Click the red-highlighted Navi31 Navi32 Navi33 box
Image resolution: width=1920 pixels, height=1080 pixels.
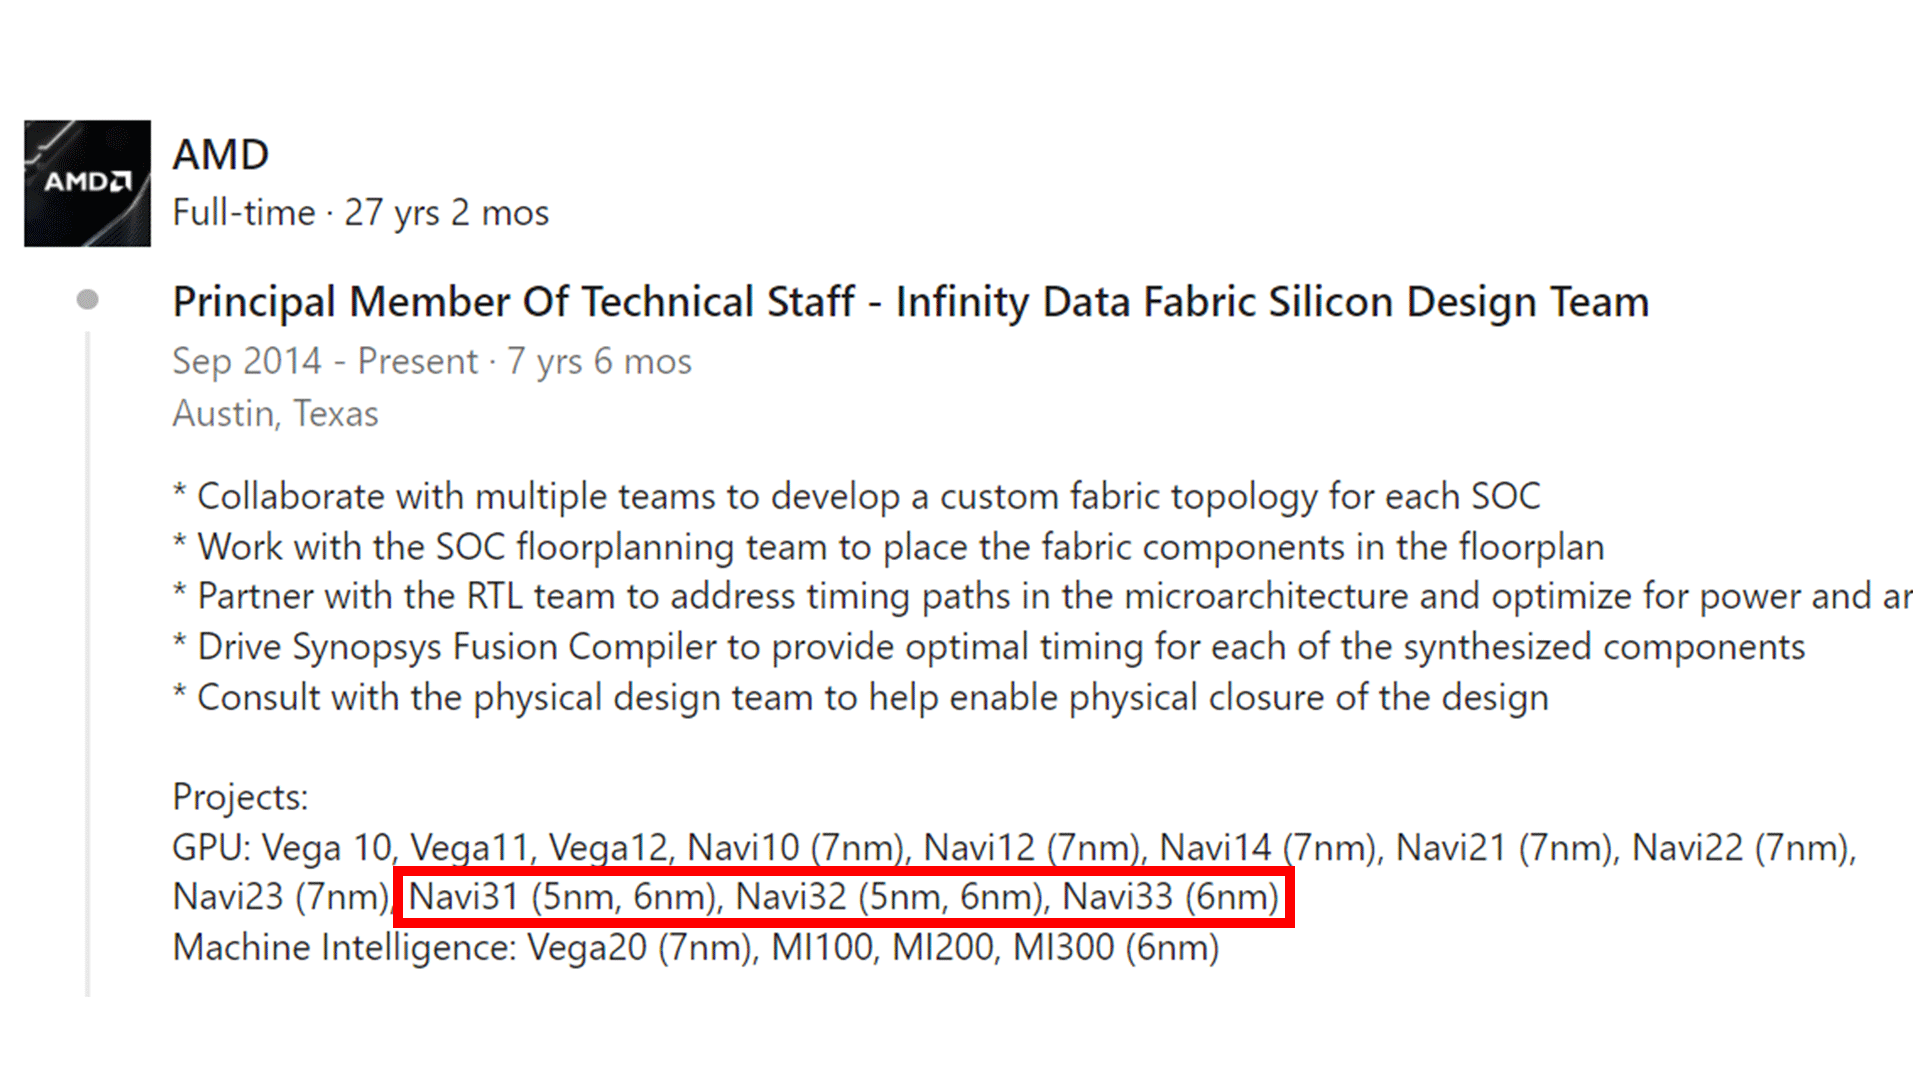click(843, 897)
